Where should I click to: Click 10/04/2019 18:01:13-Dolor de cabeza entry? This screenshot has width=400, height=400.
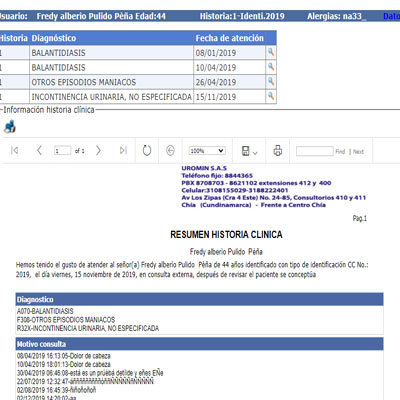pyautogui.click(x=64, y=364)
